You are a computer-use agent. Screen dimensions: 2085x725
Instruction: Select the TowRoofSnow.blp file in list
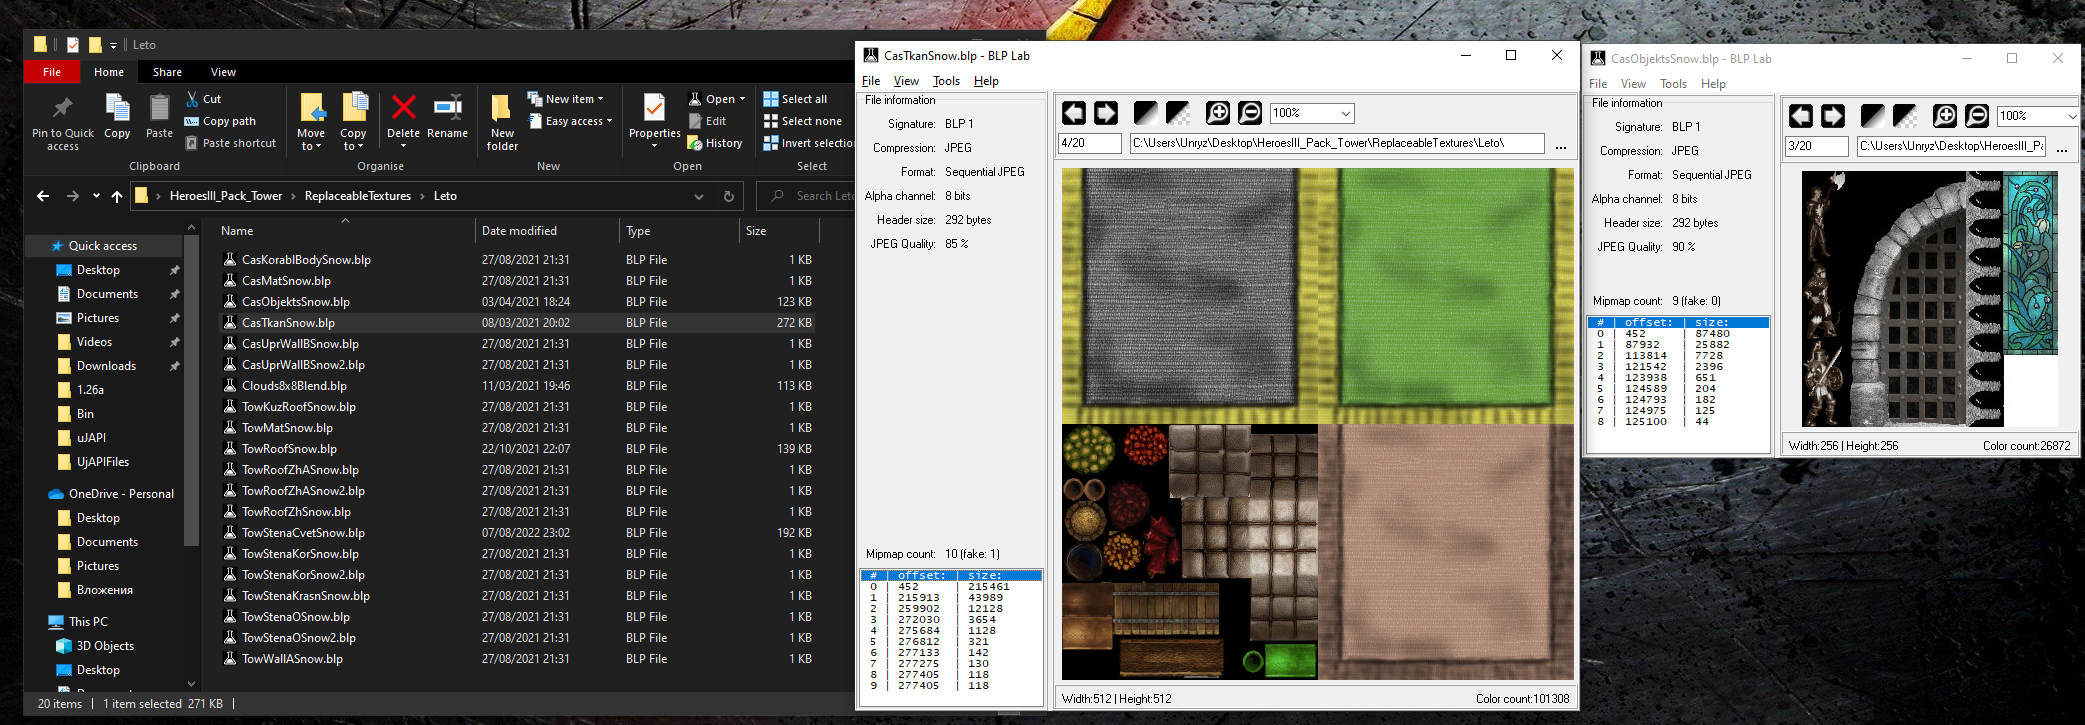click(x=289, y=449)
